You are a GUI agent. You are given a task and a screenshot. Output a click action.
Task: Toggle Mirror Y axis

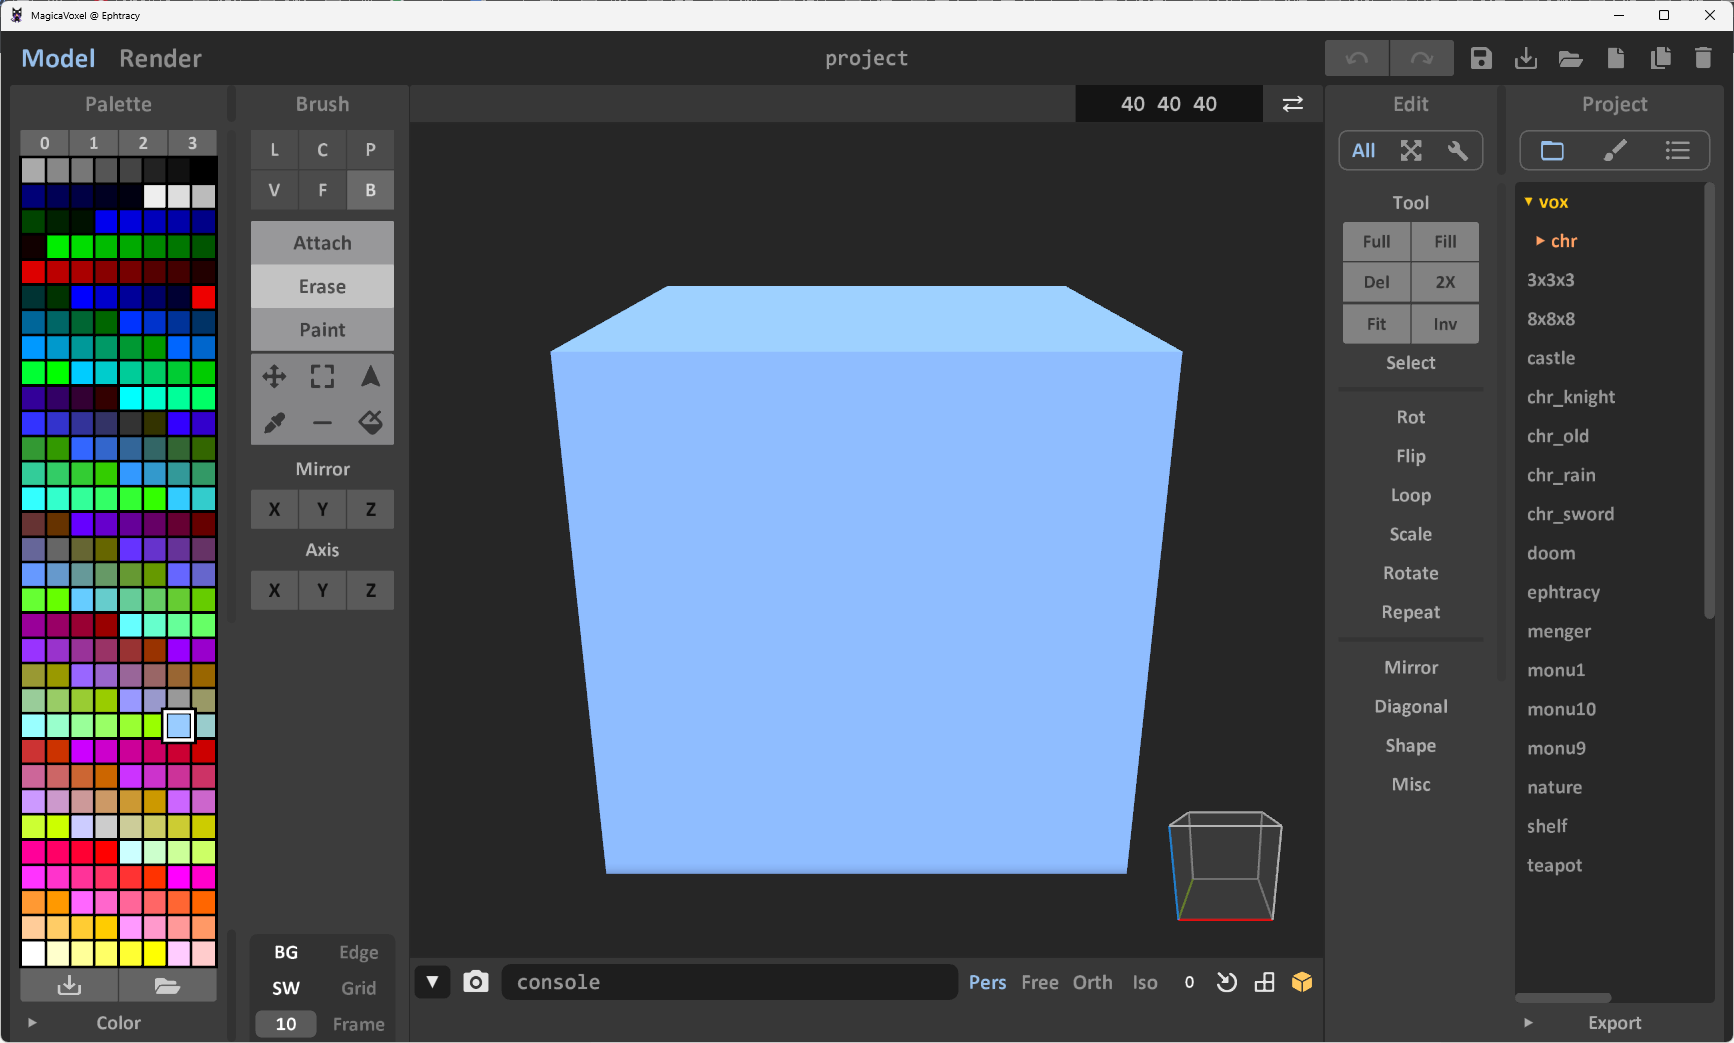[322, 510]
